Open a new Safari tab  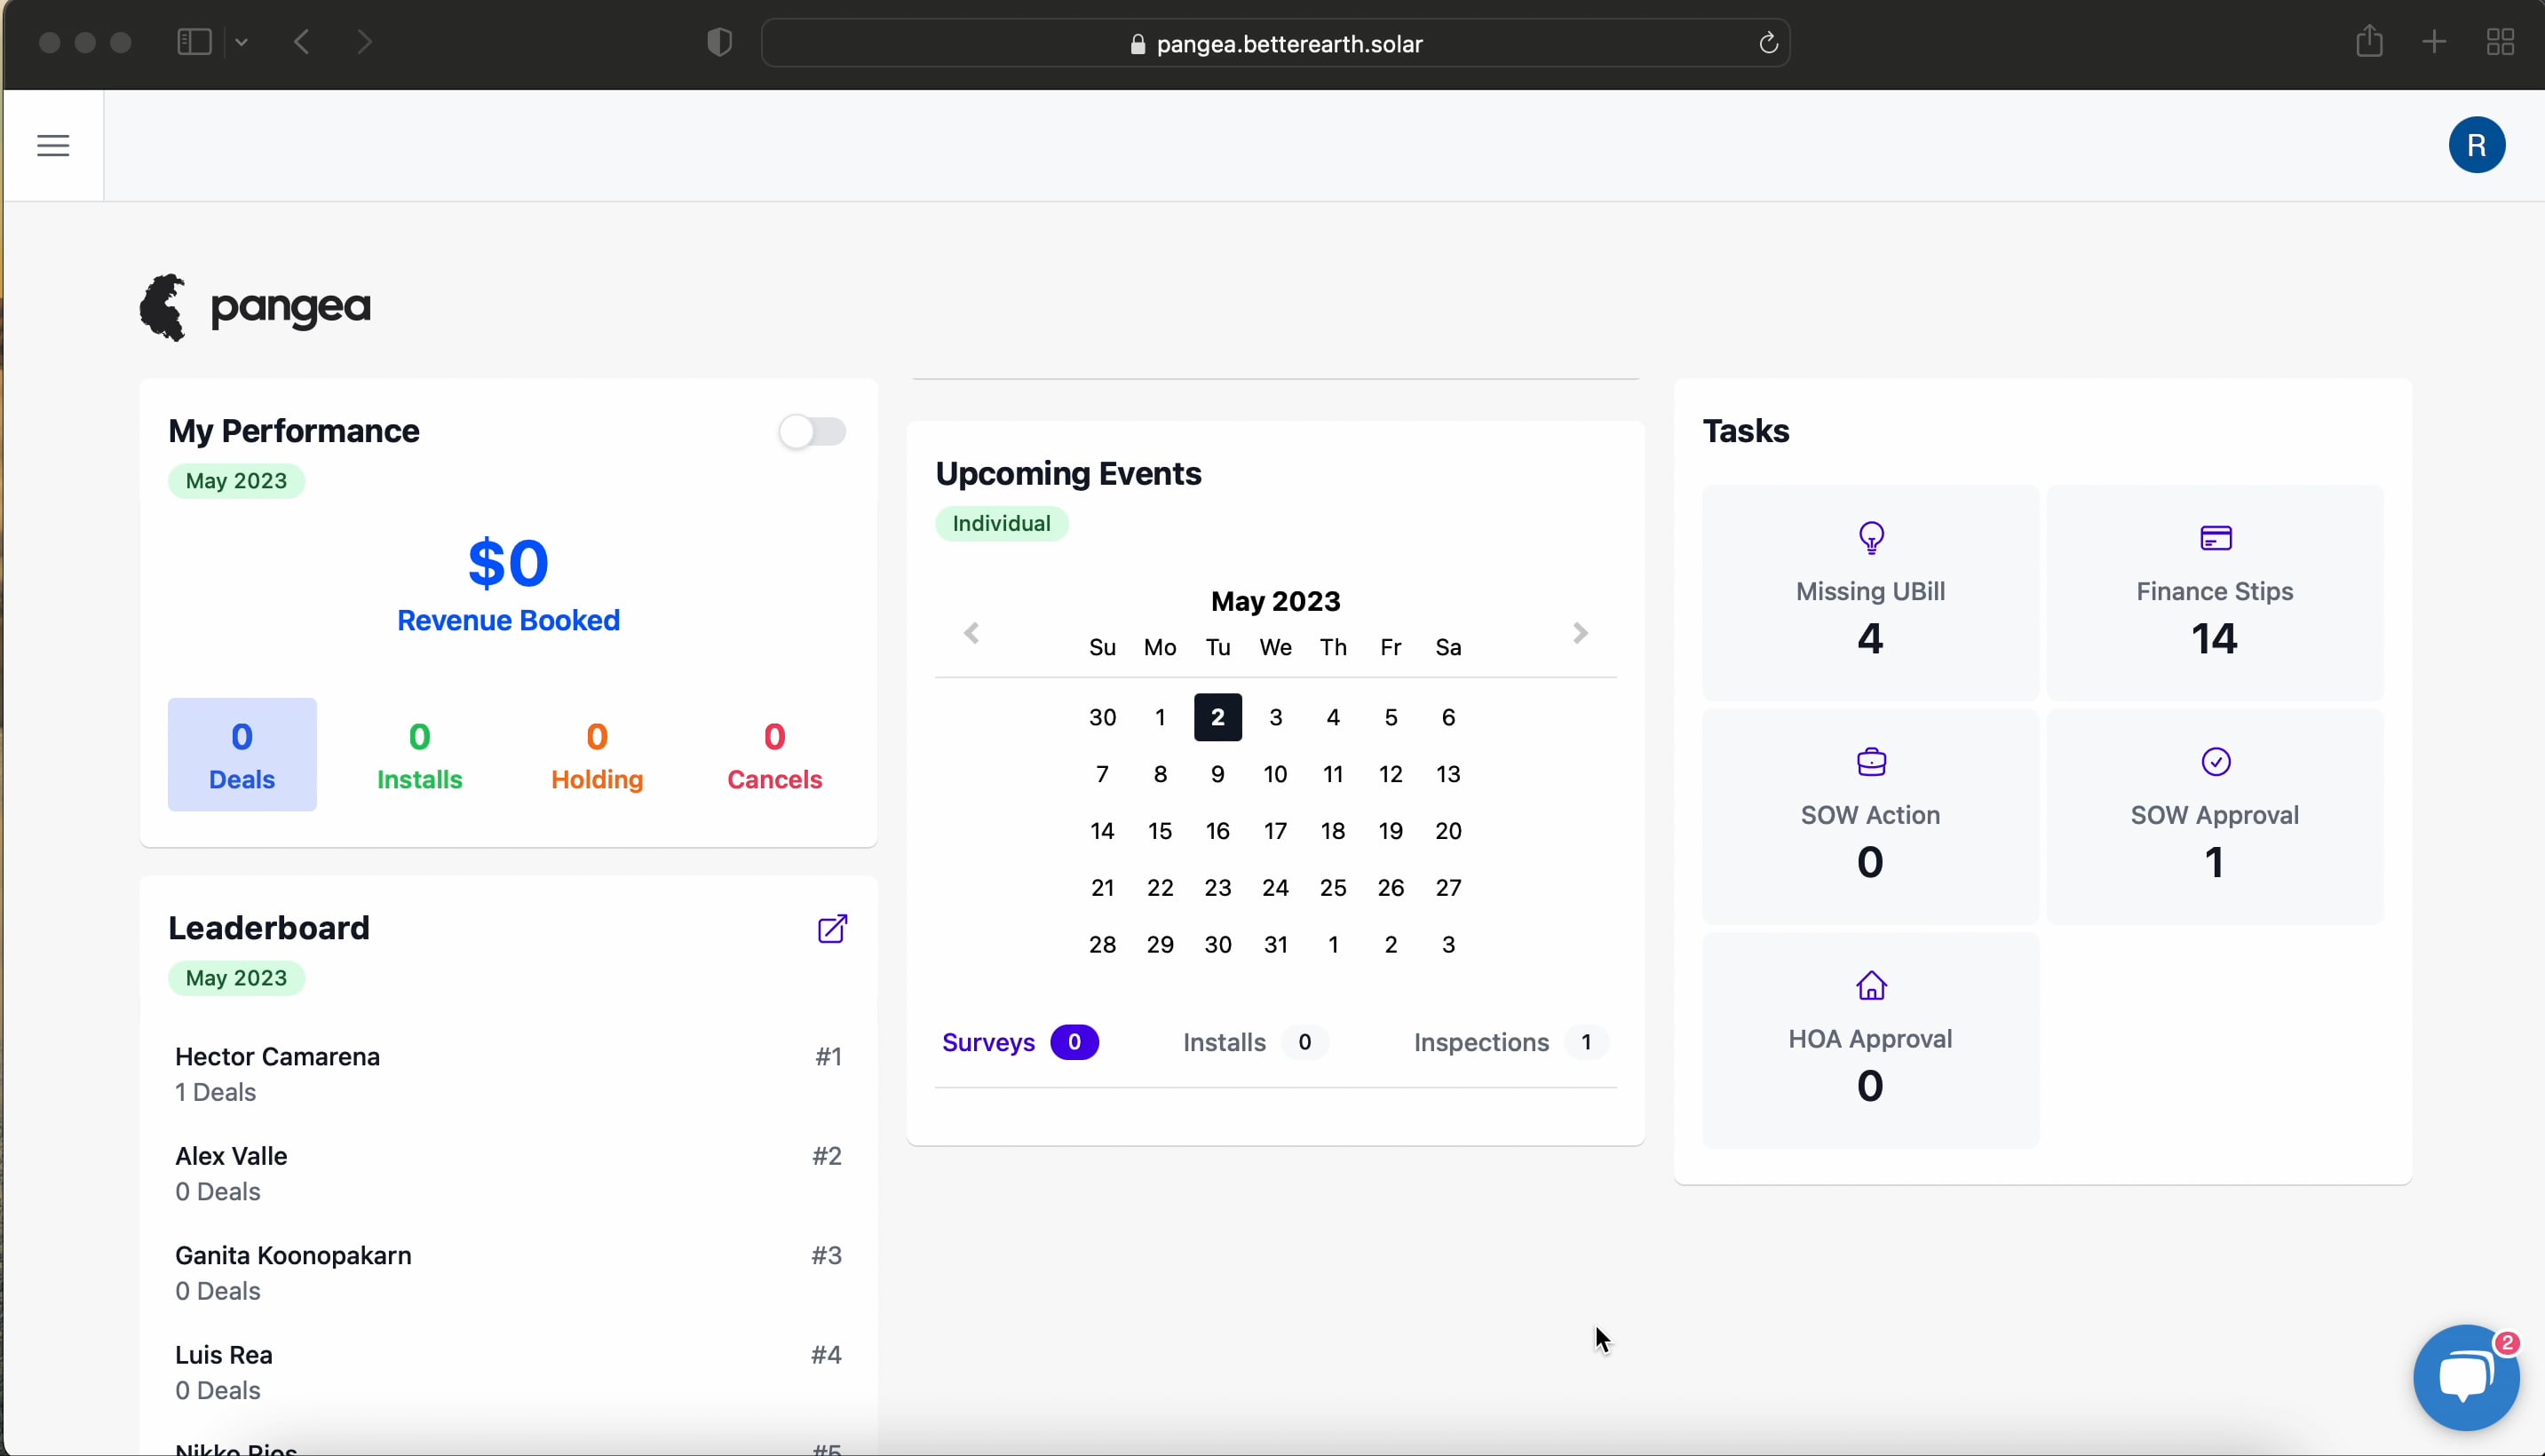pyautogui.click(x=2434, y=42)
